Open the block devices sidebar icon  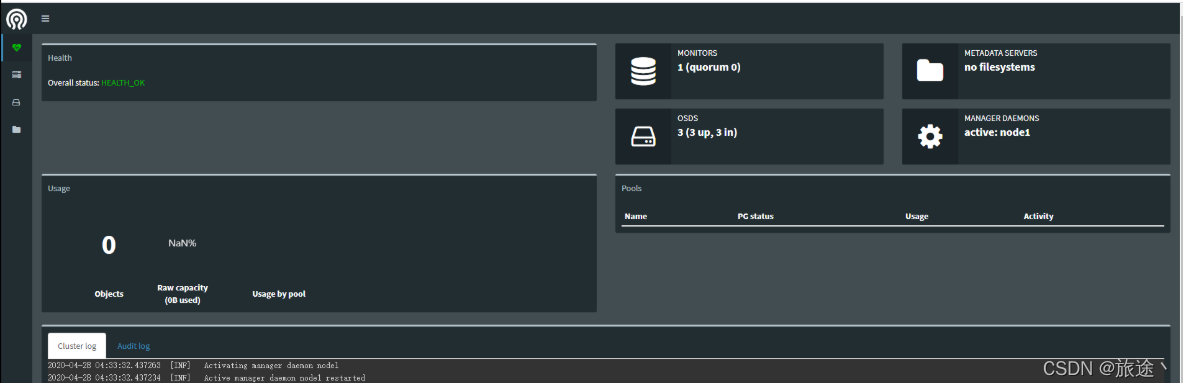(17, 102)
